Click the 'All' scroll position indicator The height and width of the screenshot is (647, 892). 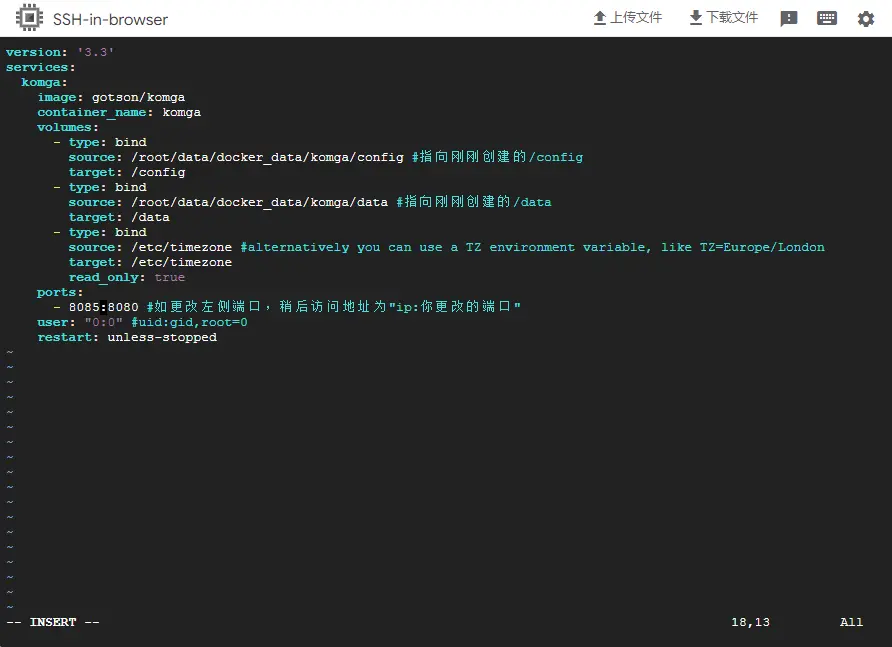[852, 622]
